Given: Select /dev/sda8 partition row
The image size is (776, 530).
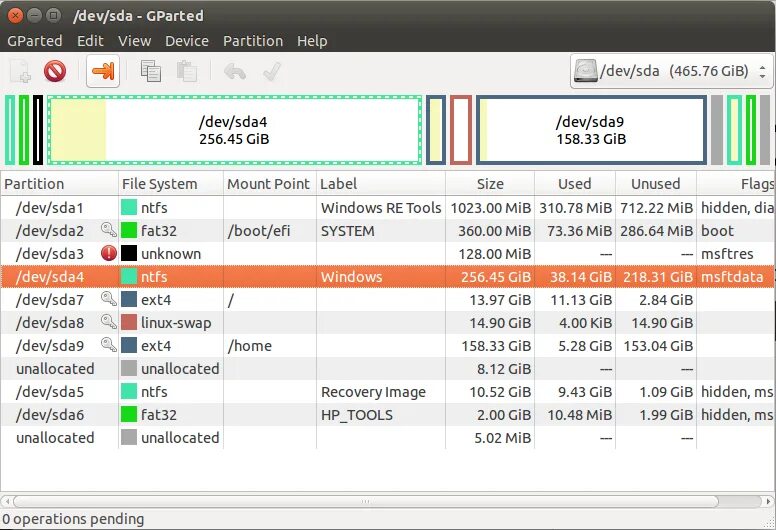Looking at the screenshot, I should [x=388, y=323].
